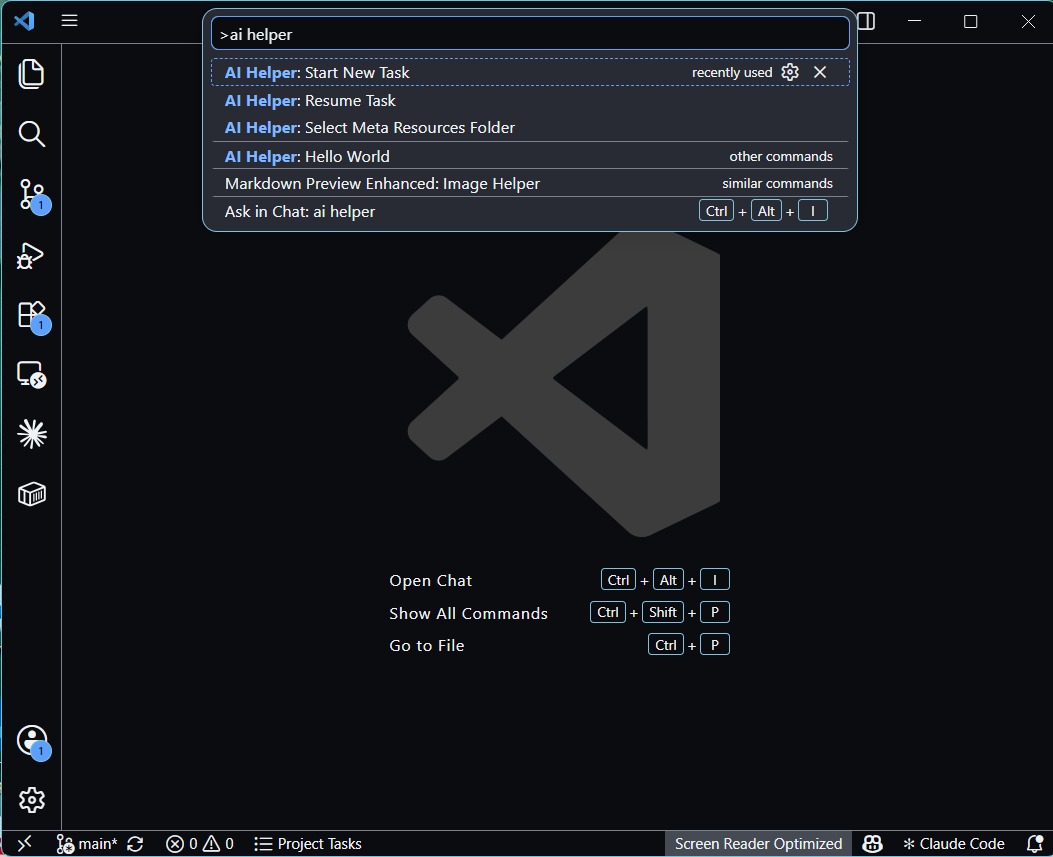
Task: Open Claude Code status bar item
Action: point(954,844)
